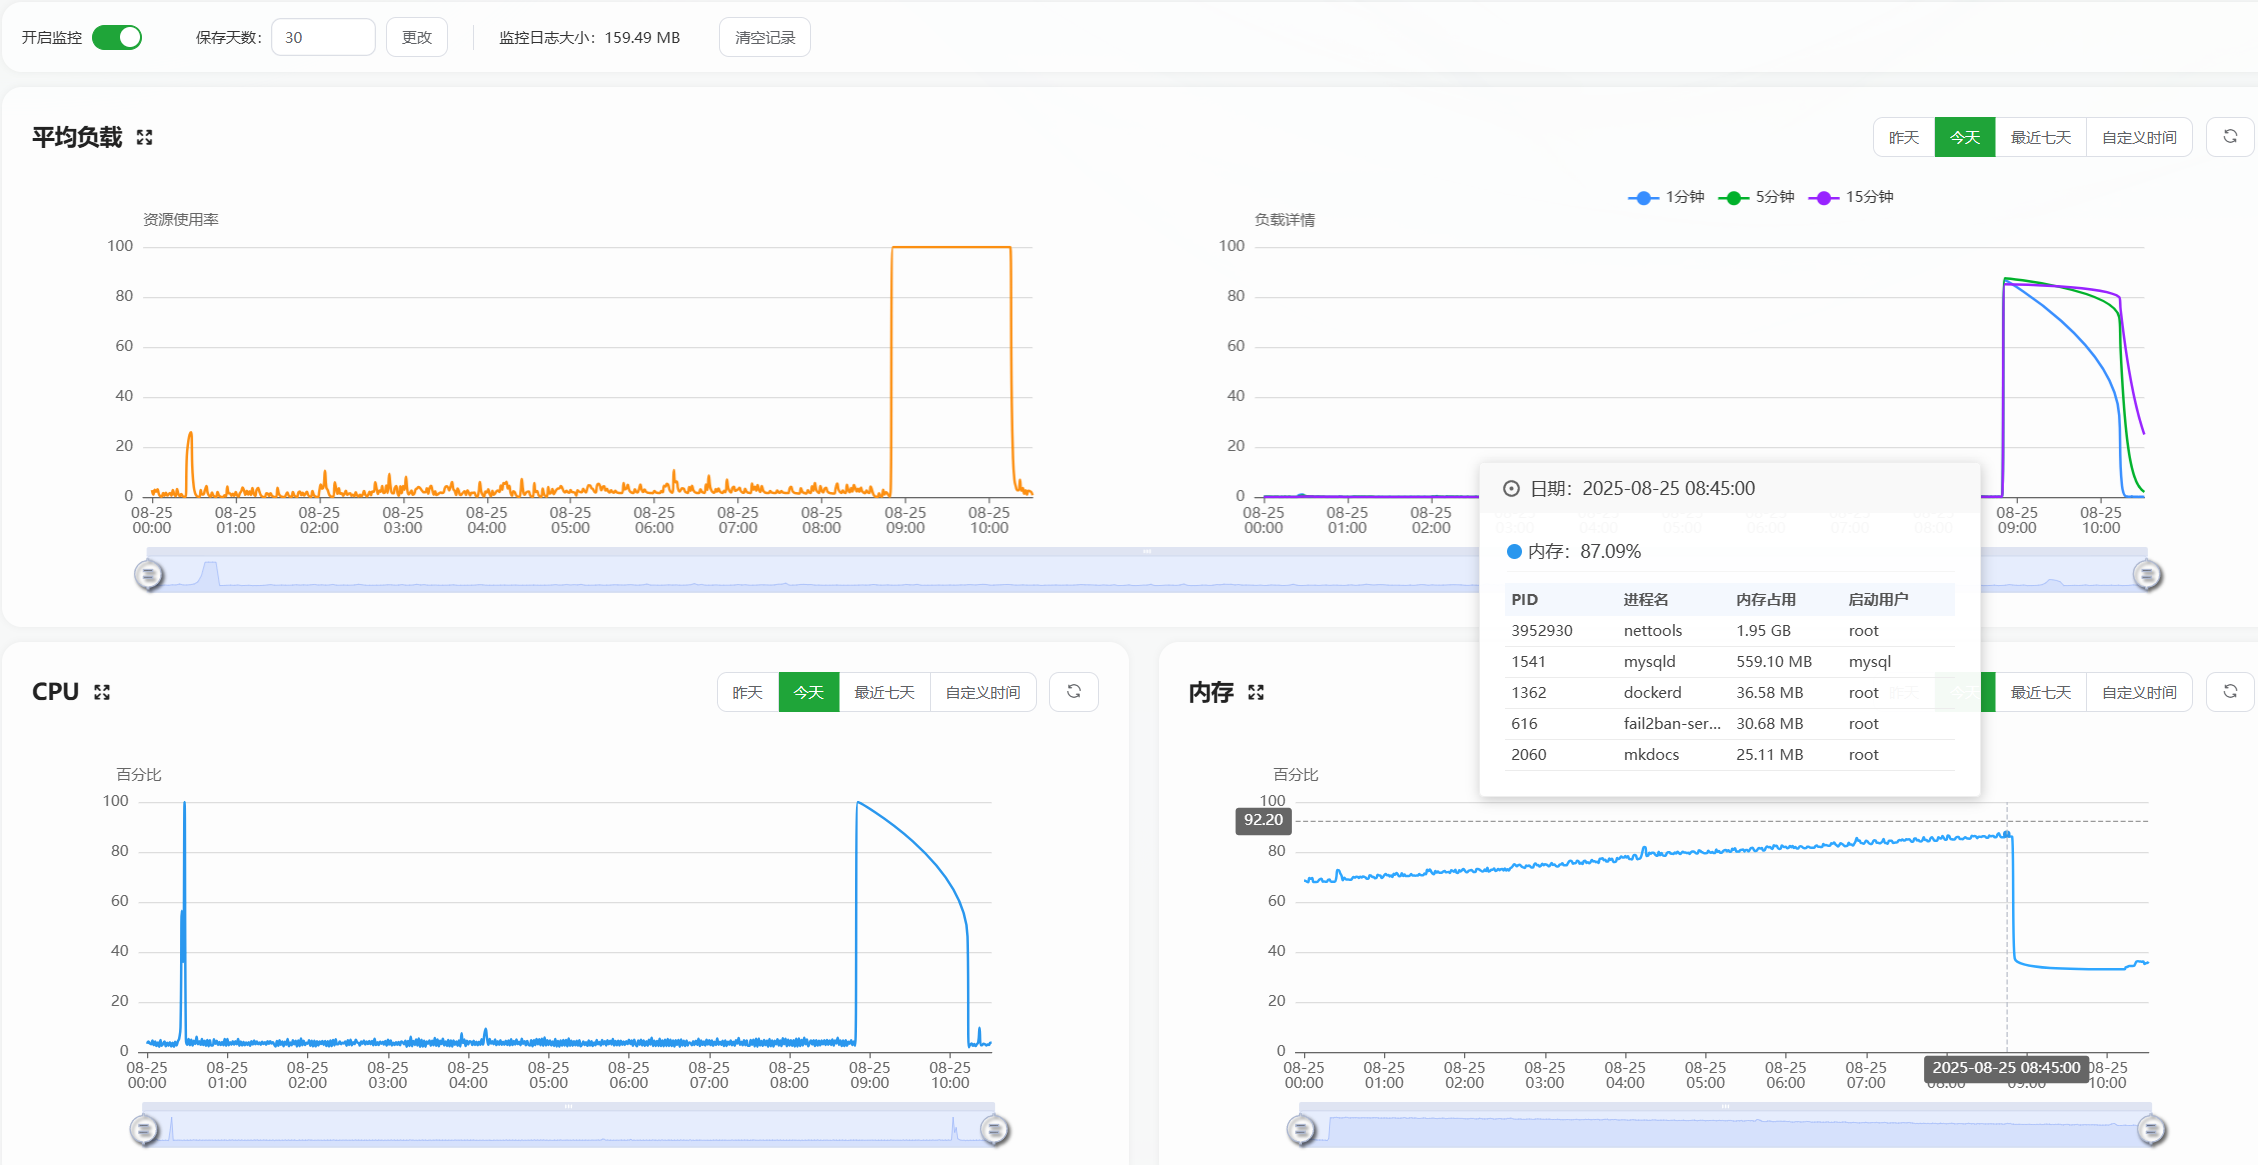Refresh the CPU chart
2258x1165 pixels.
click(x=1074, y=692)
